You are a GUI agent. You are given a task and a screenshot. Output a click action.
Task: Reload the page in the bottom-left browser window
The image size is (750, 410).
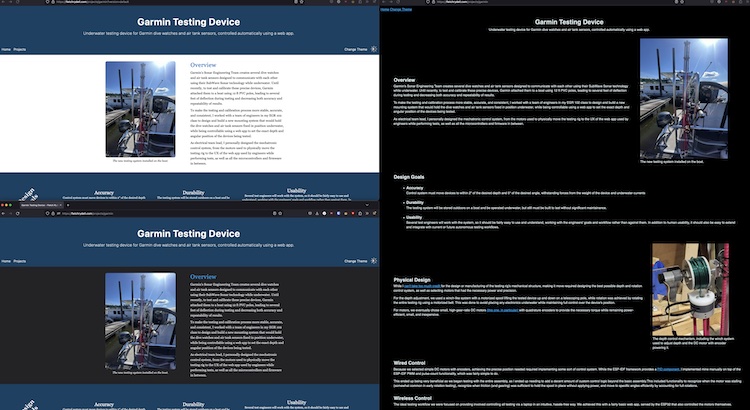pyautogui.click(x=17, y=213)
